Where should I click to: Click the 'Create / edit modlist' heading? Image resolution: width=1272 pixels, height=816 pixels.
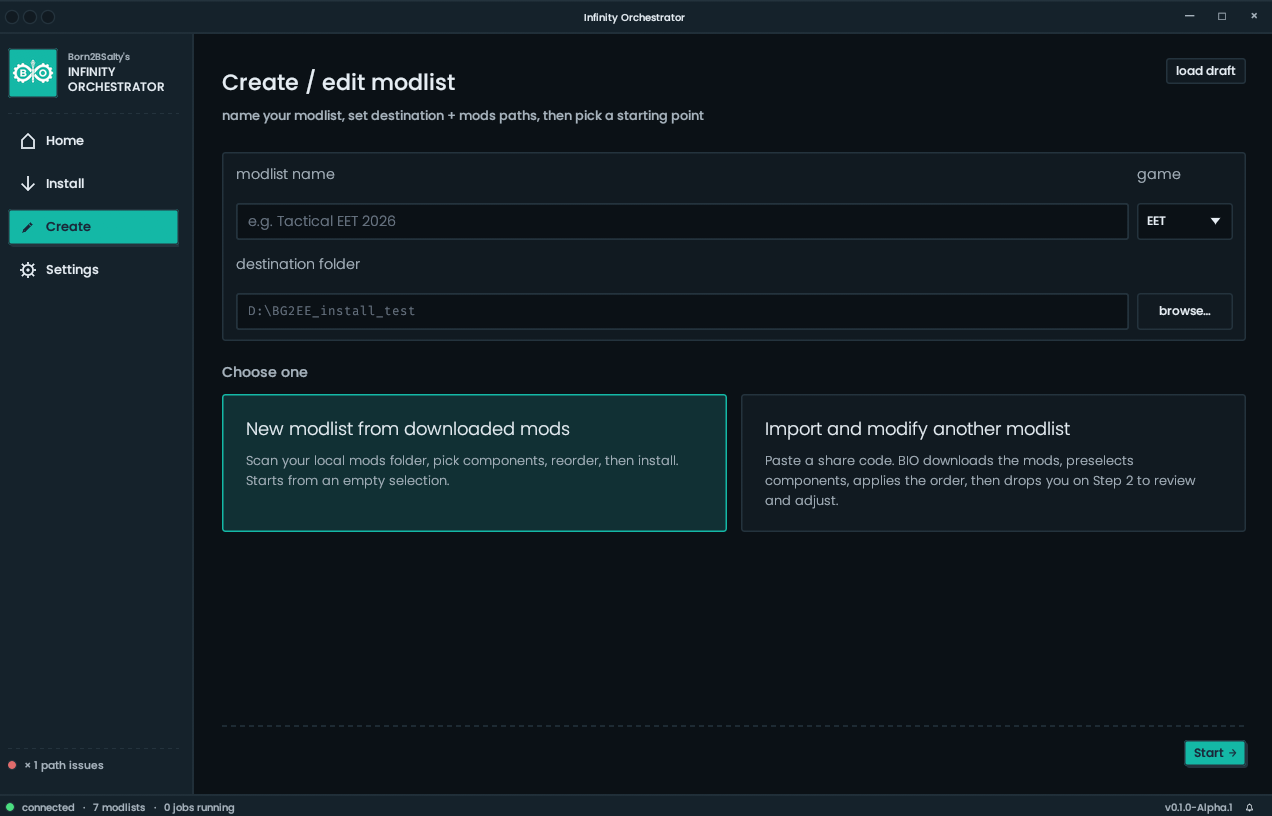click(x=338, y=82)
